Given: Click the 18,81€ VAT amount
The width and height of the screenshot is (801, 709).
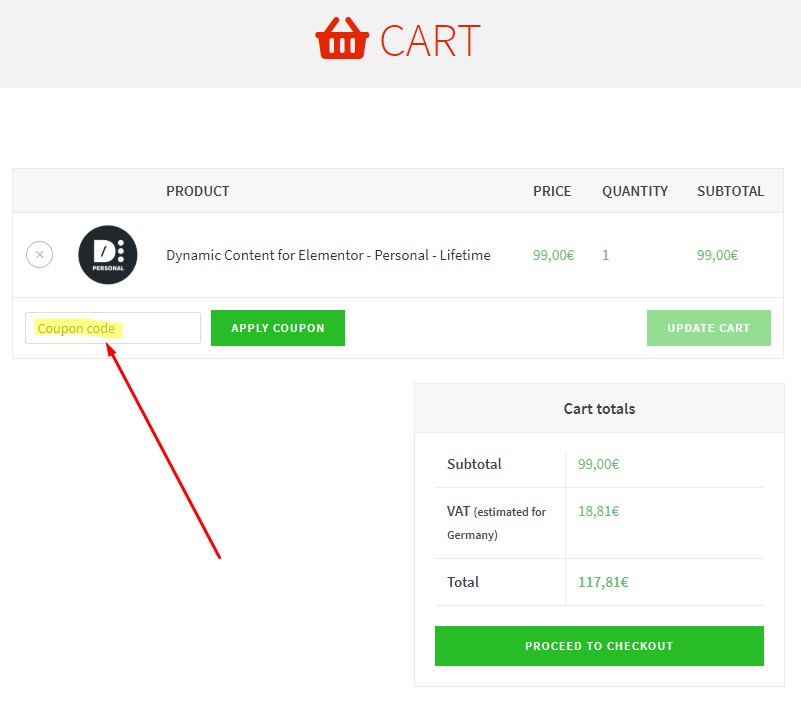Looking at the screenshot, I should tap(598, 511).
